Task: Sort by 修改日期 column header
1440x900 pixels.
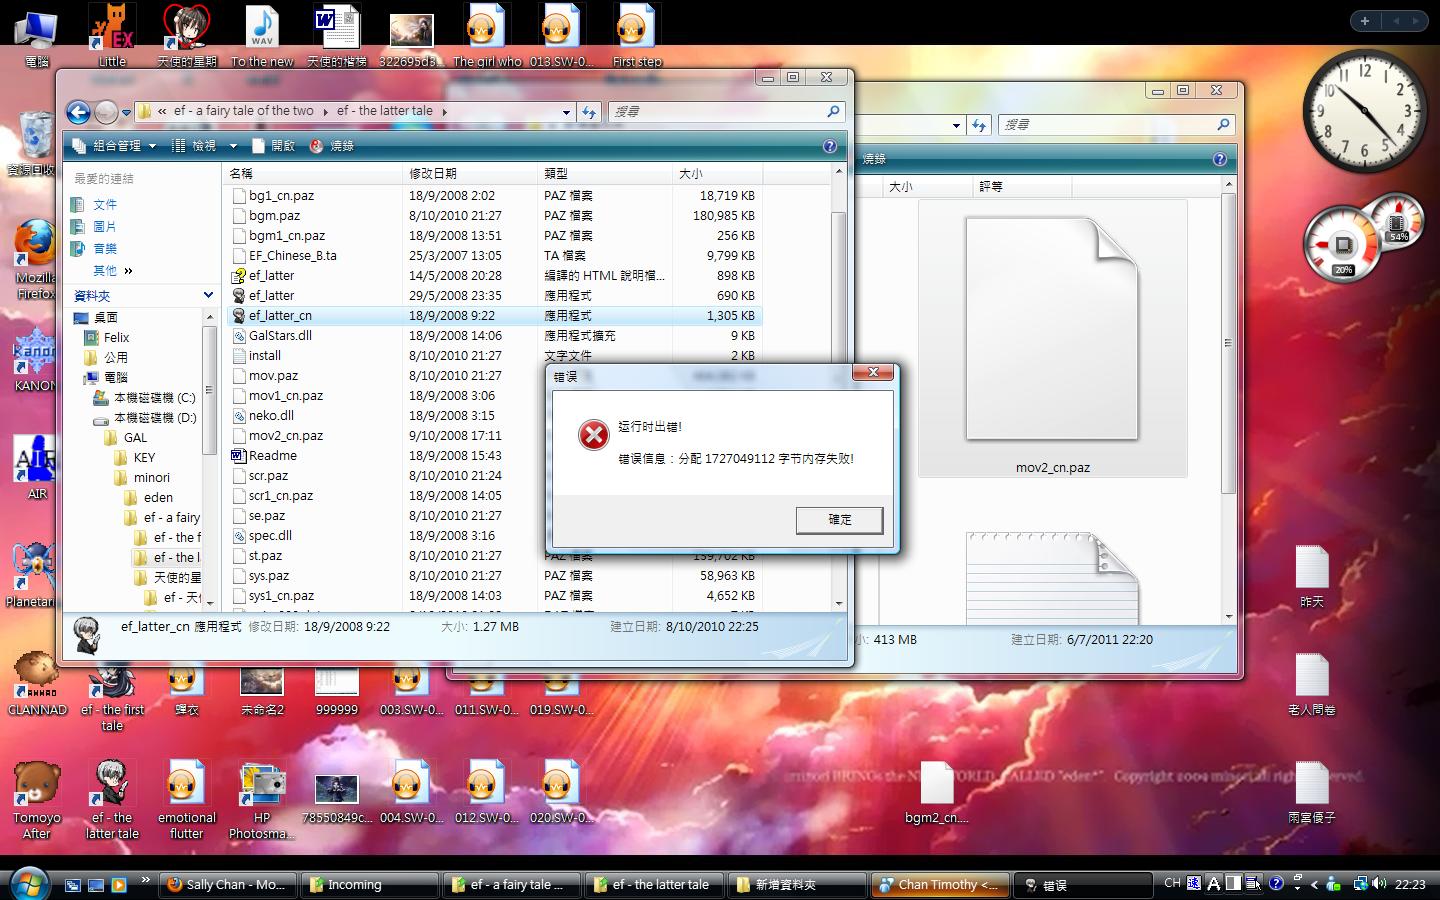Action: 469,174
